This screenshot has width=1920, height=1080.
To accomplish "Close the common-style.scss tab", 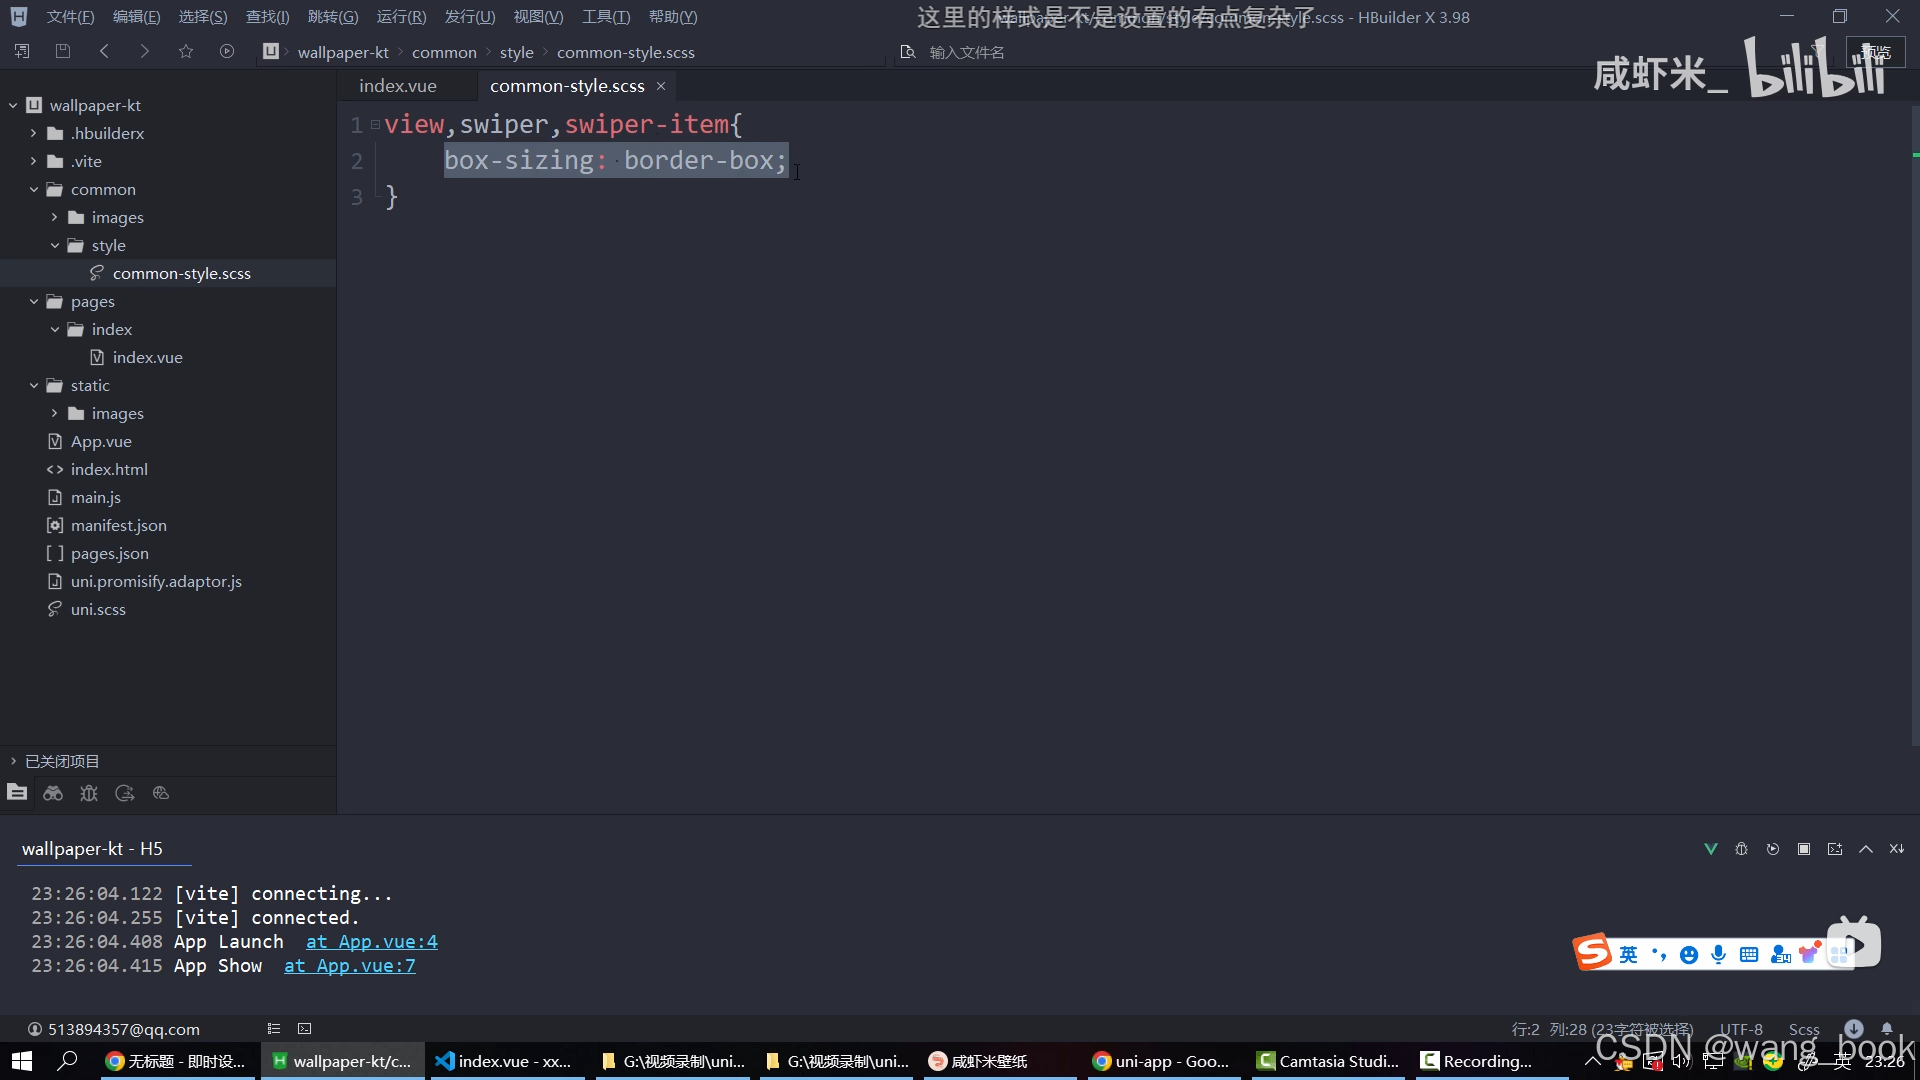I will coord(661,86).
